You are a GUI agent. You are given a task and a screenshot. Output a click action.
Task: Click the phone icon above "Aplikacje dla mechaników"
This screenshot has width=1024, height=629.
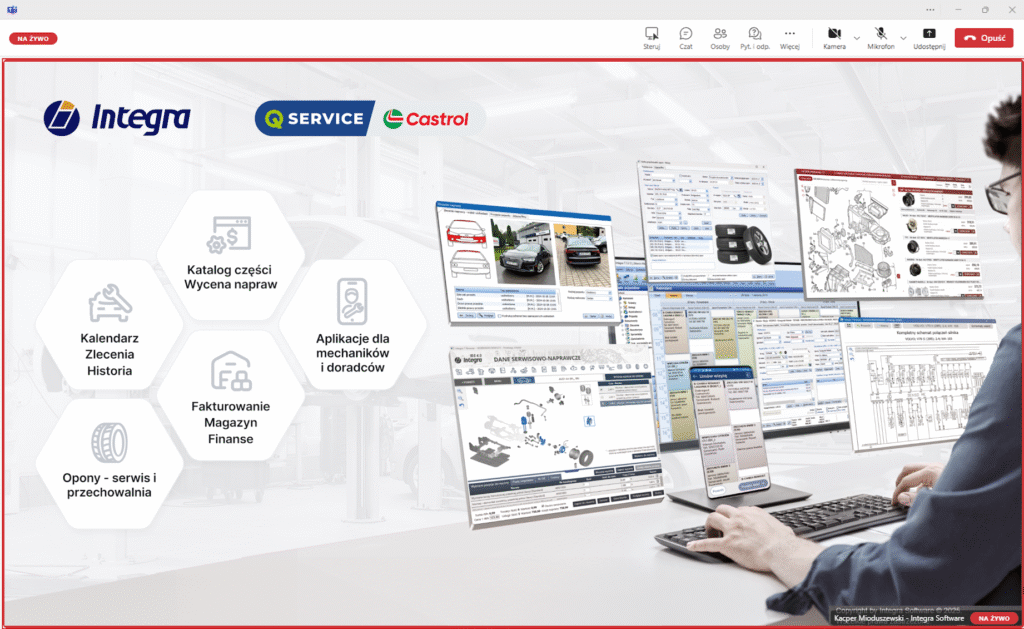(352, 302)
